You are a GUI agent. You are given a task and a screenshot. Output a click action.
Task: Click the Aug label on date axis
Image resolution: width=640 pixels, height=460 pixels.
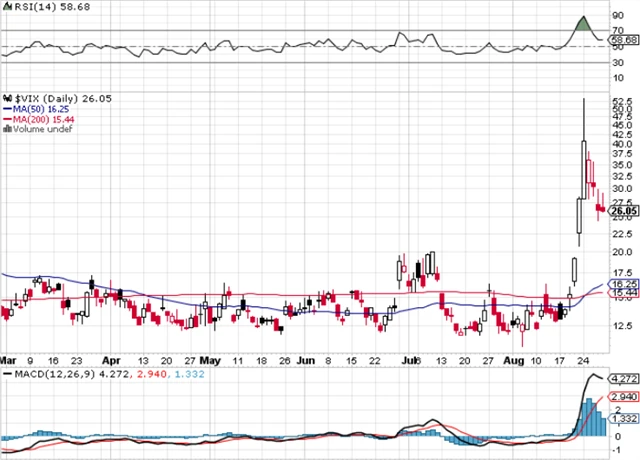pos(513,358)
